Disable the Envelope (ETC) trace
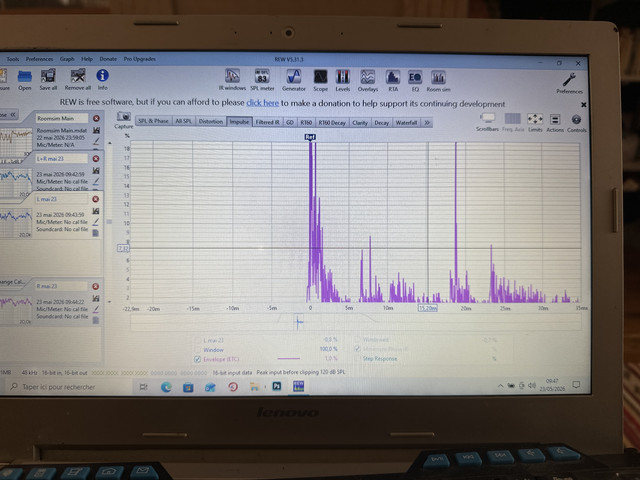The height and width of the screenshot is (480, 640). [x=198, y=359]
